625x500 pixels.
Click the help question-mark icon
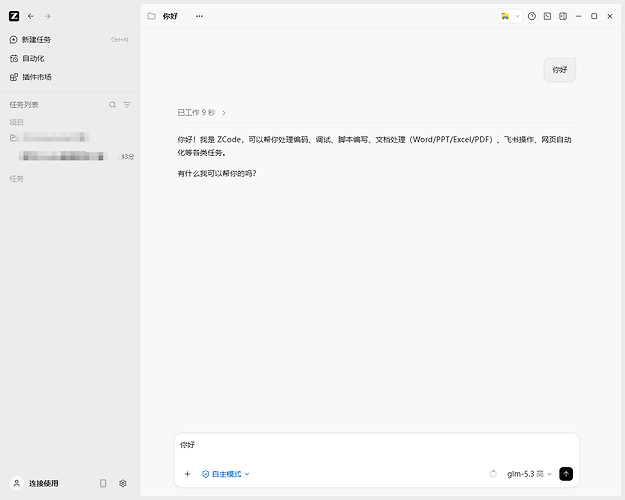(532, 16)
